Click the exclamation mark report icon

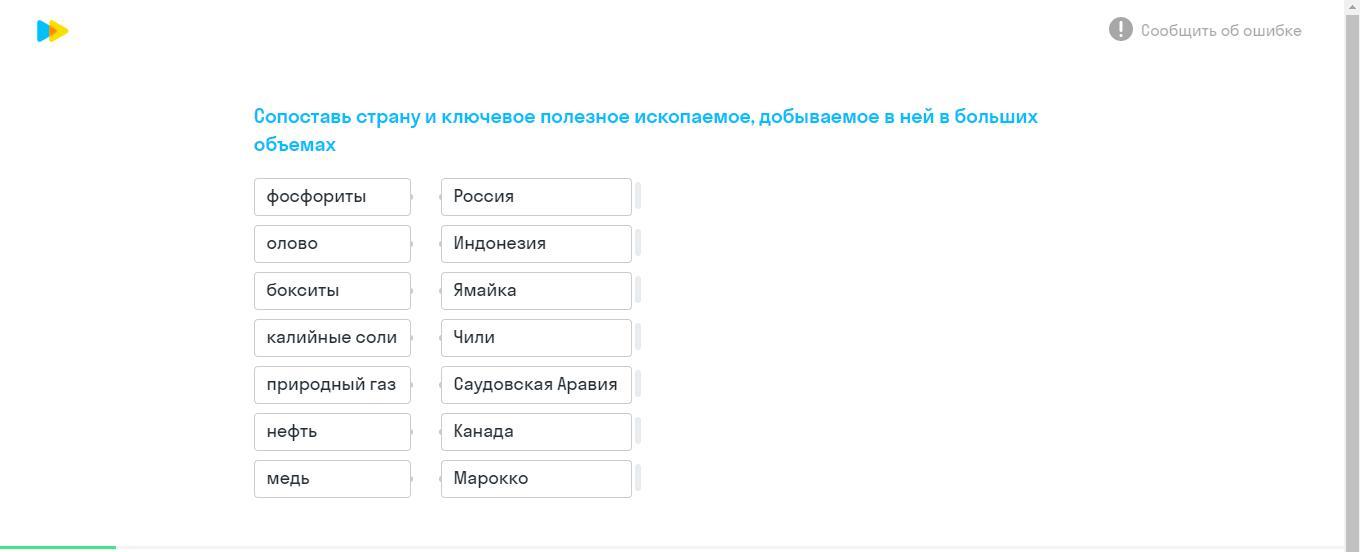click(1120, 29)
